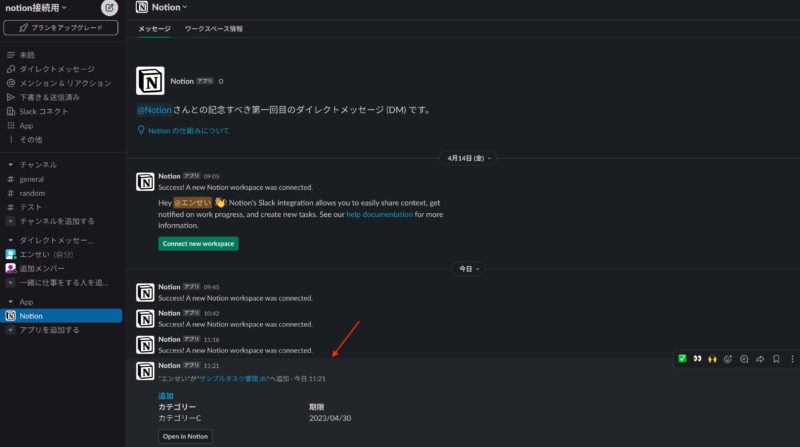This screenshot has height=447, width=800.
Task: Select Notion app in the sidebar
Action: click(61, 316)
